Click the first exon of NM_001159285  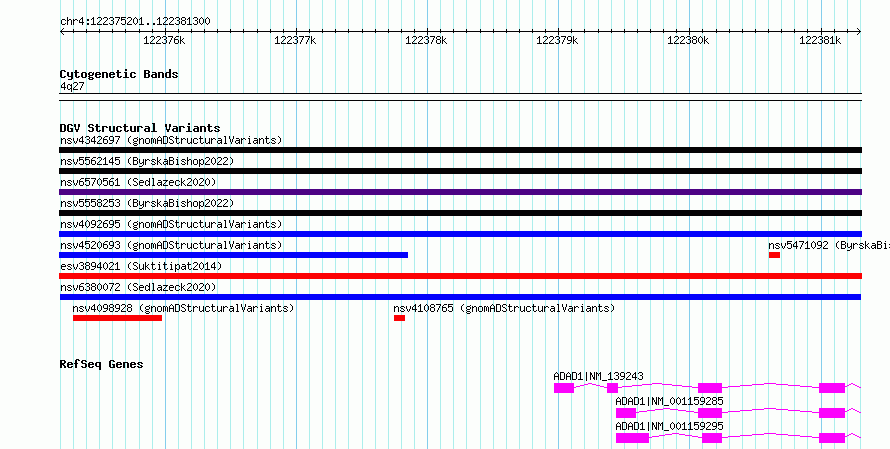(626, 413)
